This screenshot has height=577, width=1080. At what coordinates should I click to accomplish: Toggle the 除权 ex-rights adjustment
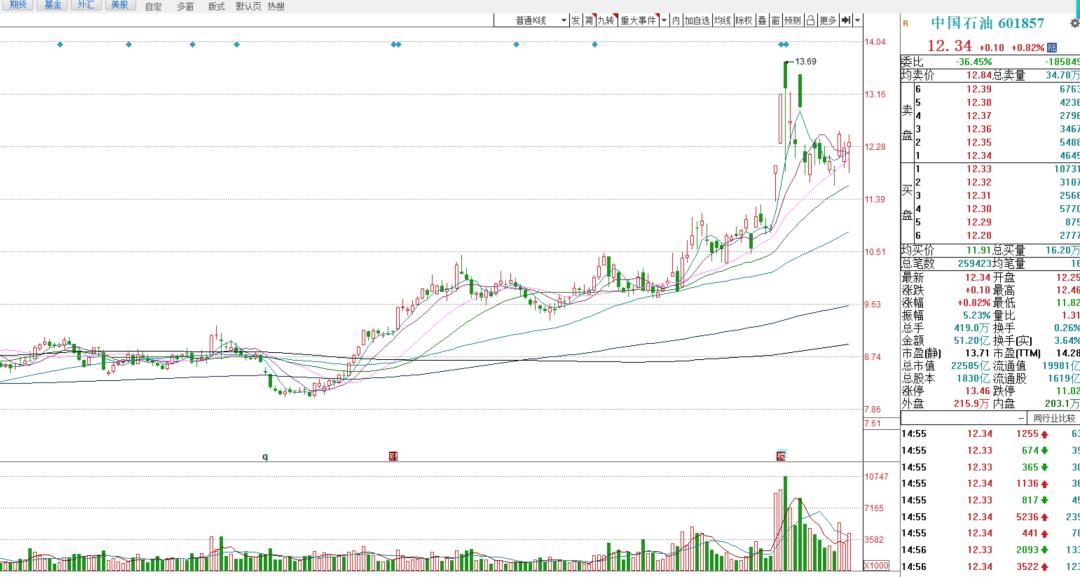pyautogui.click(x=743, y=20)
